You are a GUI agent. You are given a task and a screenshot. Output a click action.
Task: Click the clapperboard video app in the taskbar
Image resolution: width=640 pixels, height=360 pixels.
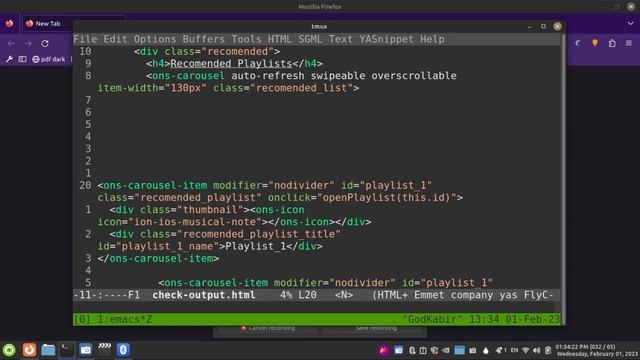104,349
